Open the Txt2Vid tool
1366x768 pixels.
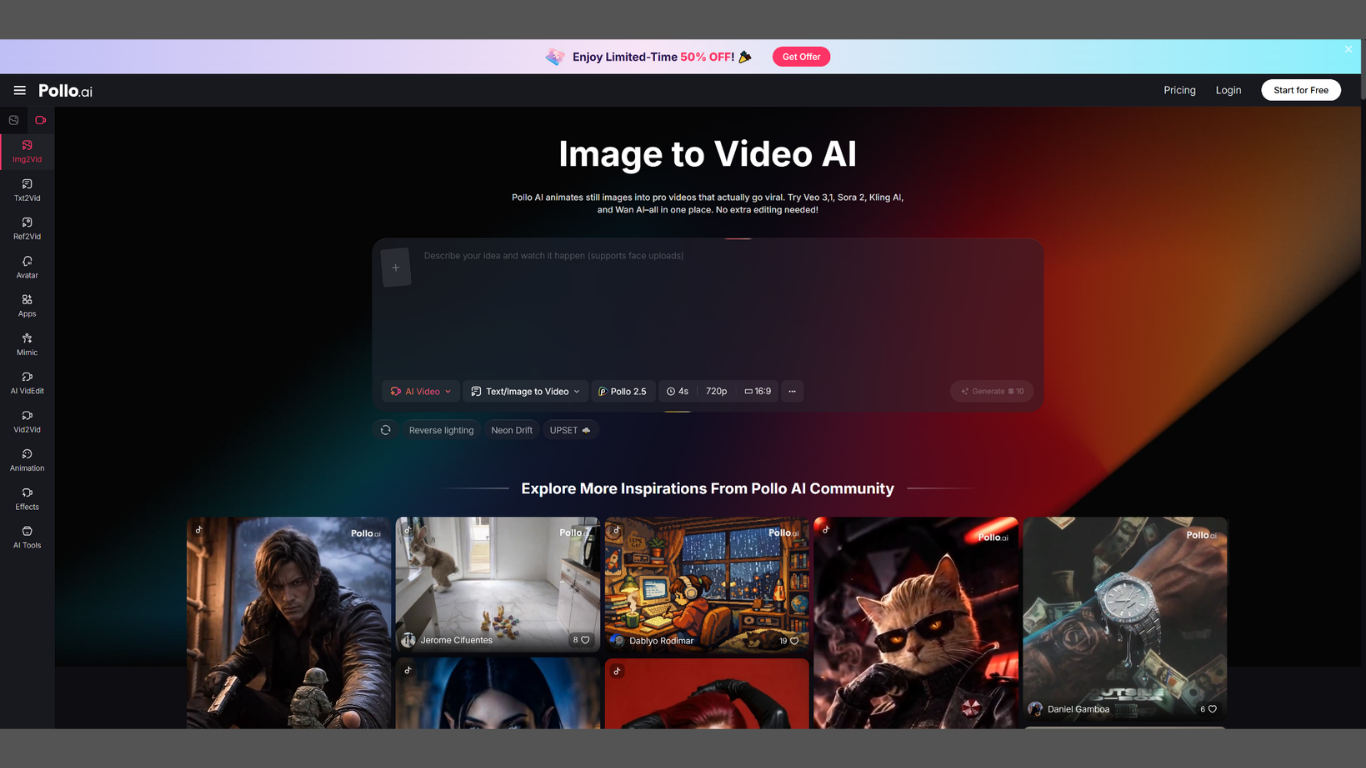tap(27, 190)
